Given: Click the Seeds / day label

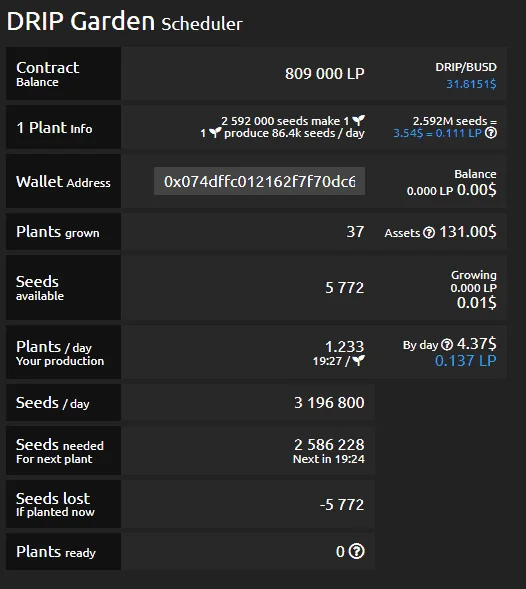Looking at the screenshot, I should point(53,403).
